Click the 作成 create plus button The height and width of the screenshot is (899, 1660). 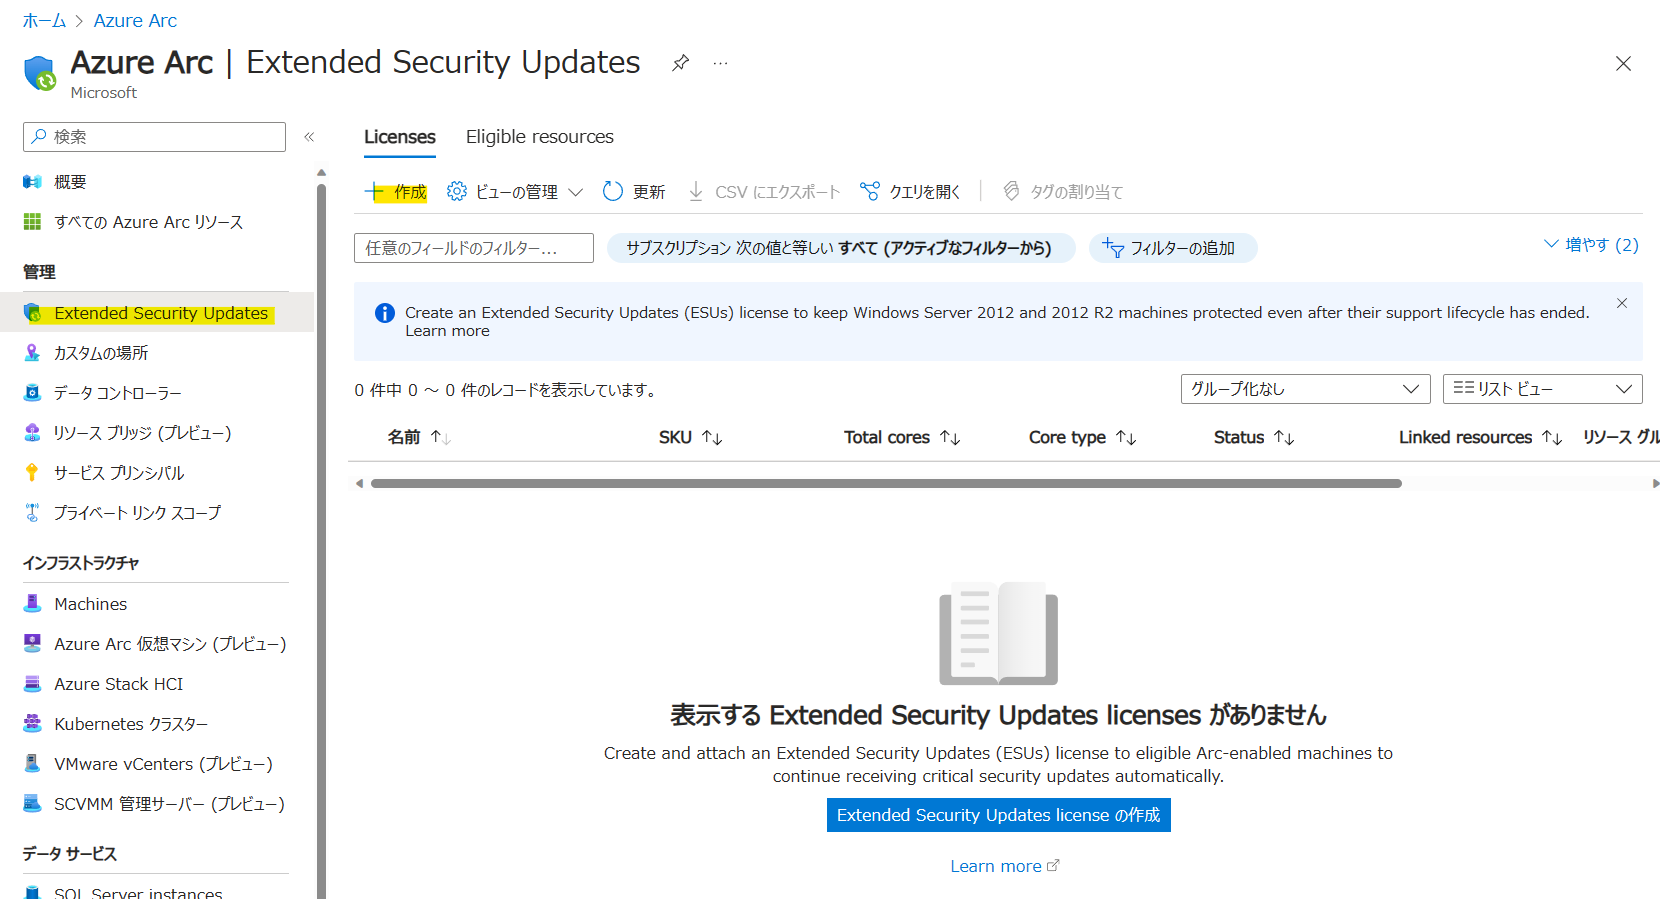tap(396, 191)
